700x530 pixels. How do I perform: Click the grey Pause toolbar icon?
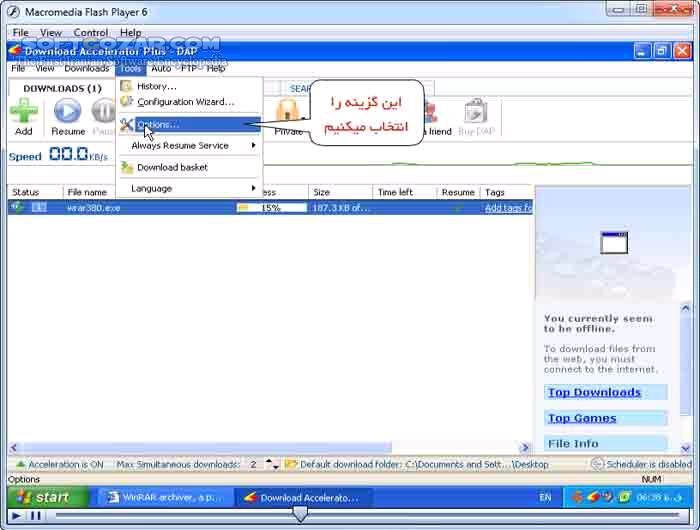point(104,111)
